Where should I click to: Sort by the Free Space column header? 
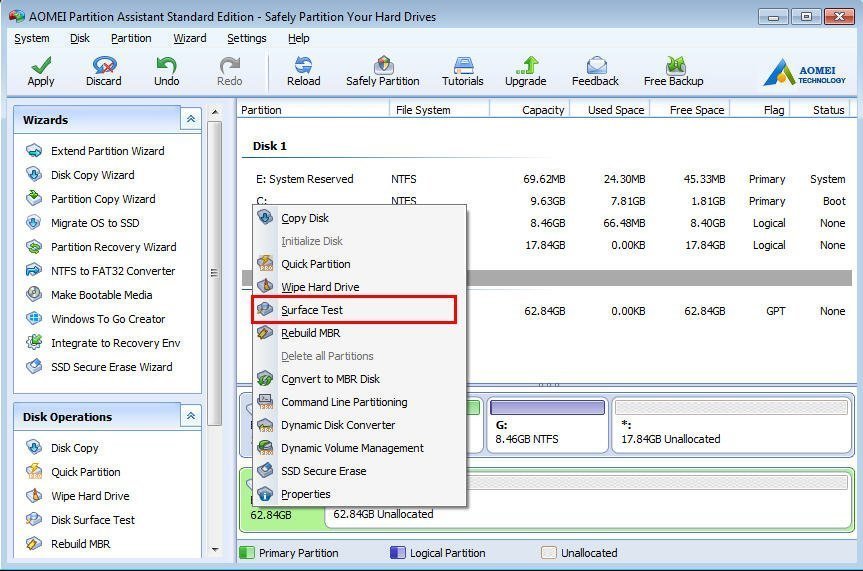pyautogui.click(x=690, y=110)
